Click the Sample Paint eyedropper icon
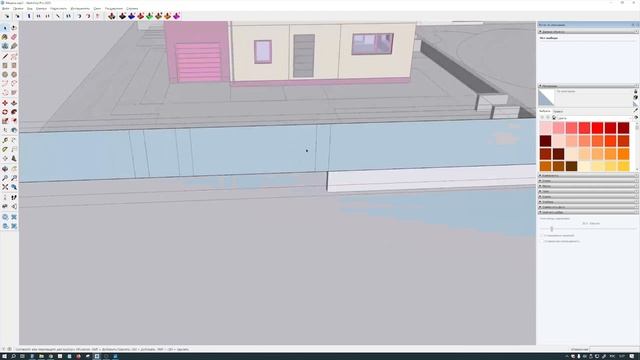640x360 pixels. 636,111
